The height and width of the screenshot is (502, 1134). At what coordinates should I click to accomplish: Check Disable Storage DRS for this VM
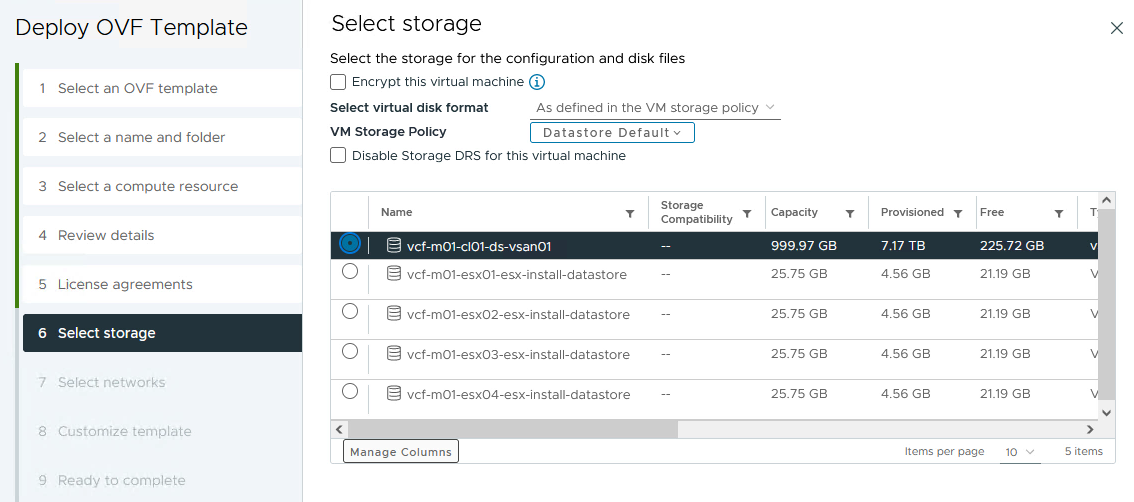point(338,156)
